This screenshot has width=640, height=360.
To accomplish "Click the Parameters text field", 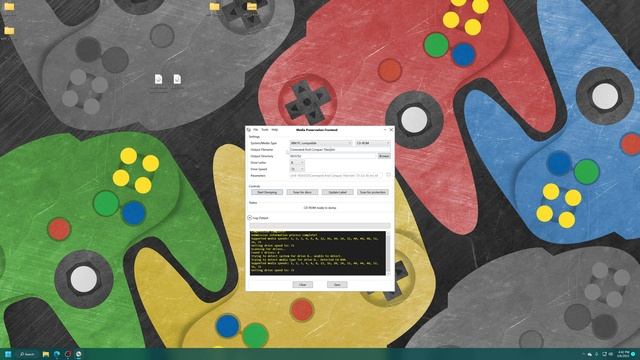I will pyautogui.click(x=337, y=176).
